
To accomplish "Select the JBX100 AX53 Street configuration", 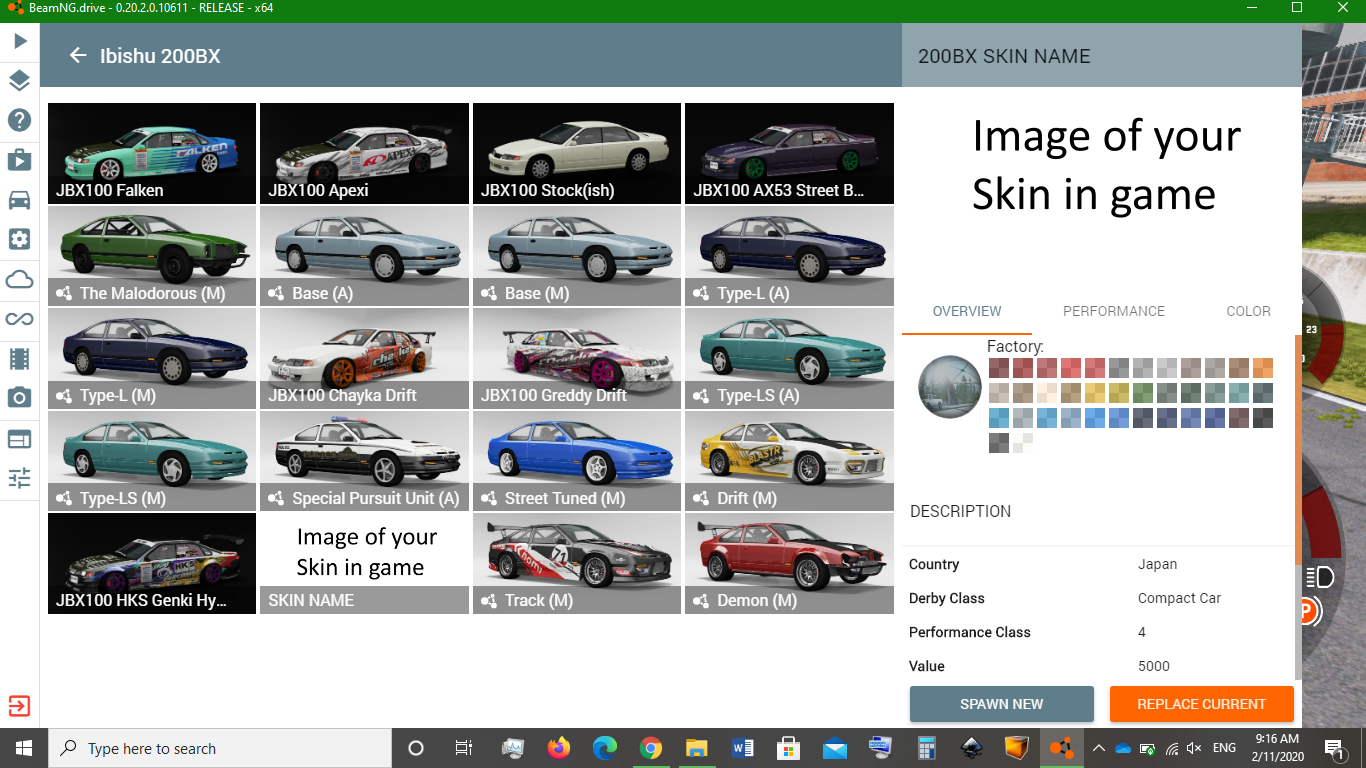I will coord(789,153).
